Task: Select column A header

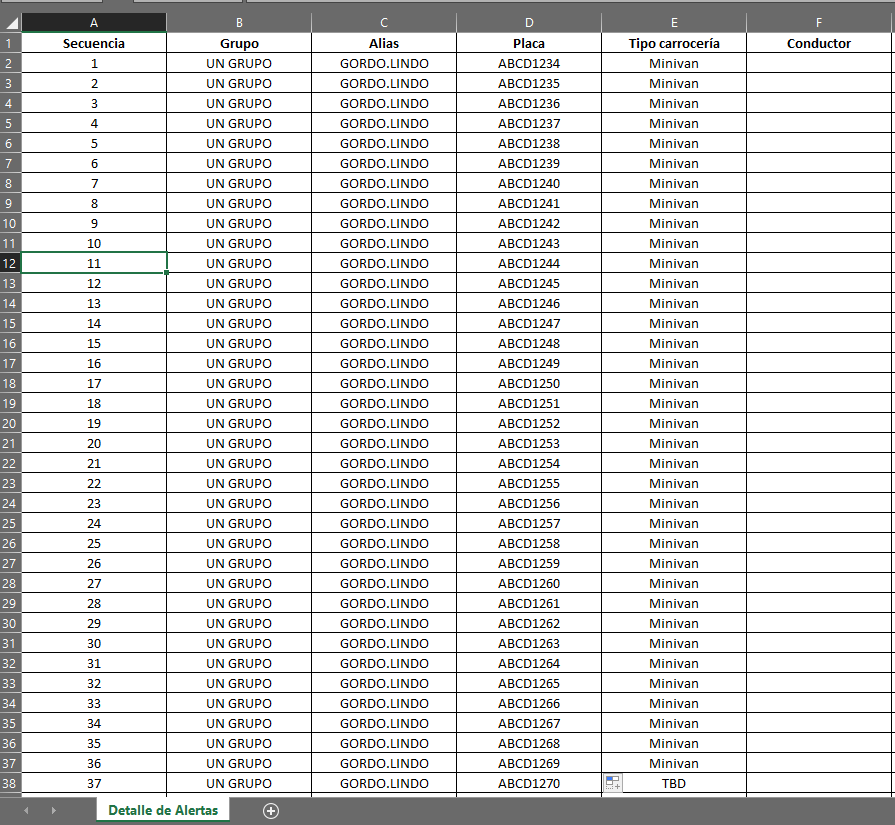Action: [94, 23]
